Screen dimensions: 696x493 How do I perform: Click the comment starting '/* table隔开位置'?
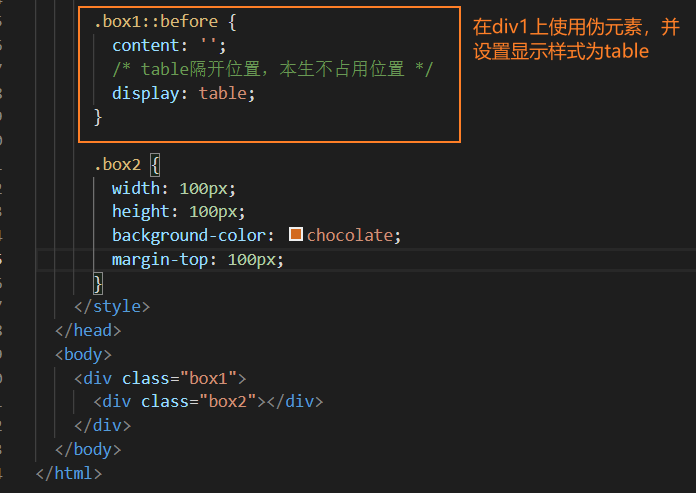point(273,69)
